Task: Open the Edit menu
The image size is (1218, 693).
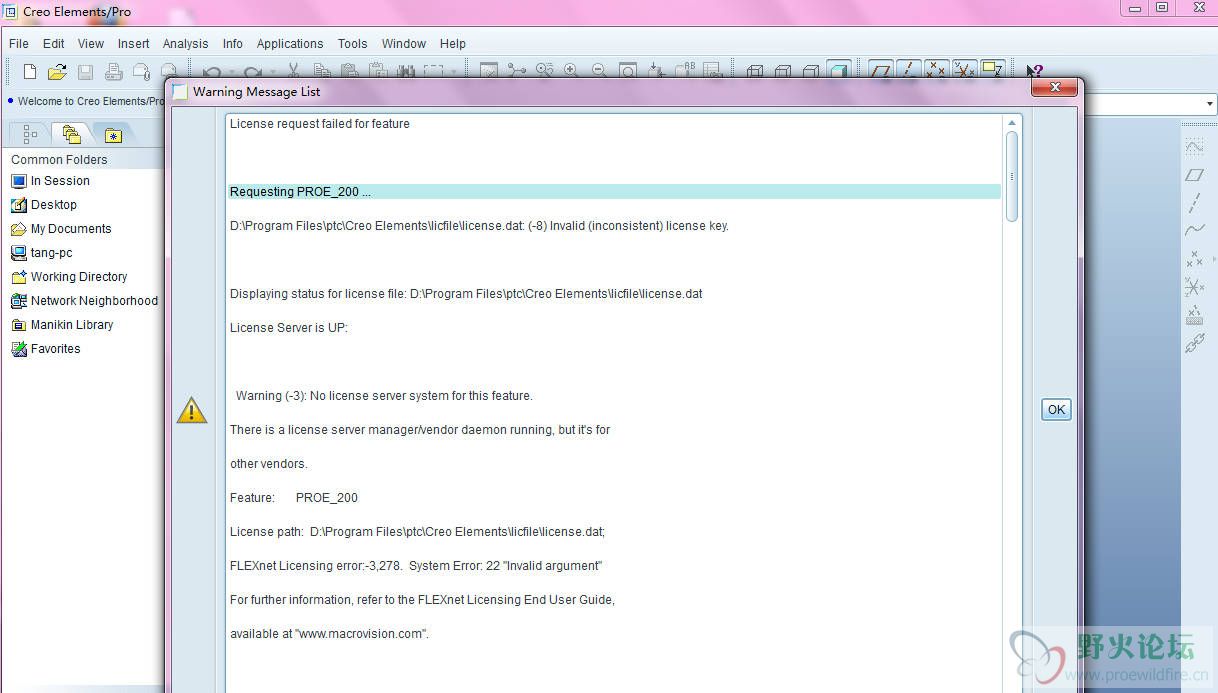Action: pos(54,44)
